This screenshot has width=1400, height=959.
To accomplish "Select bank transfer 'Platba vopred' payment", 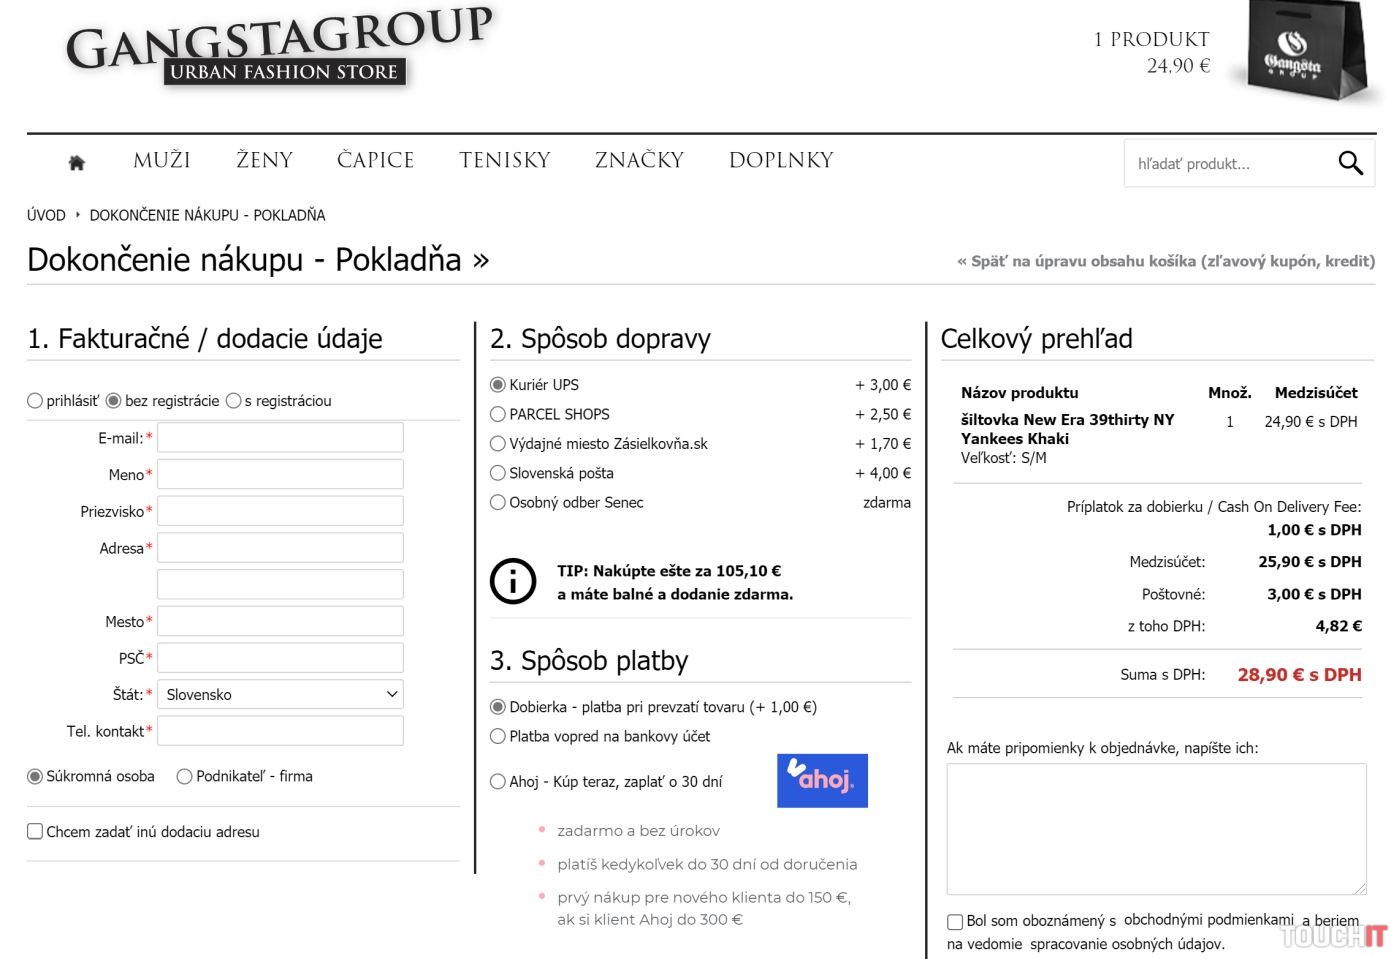I will [x=498, y=737].
